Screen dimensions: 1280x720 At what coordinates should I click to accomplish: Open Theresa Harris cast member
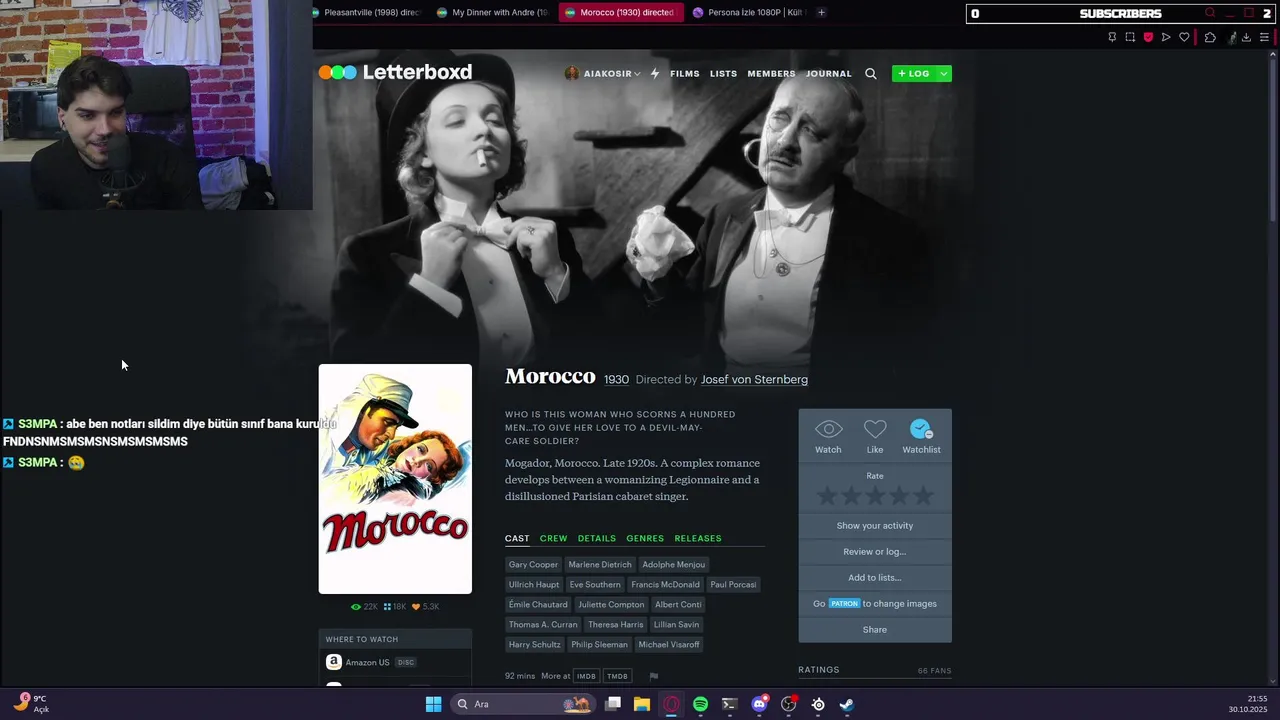tap(616, 624)
